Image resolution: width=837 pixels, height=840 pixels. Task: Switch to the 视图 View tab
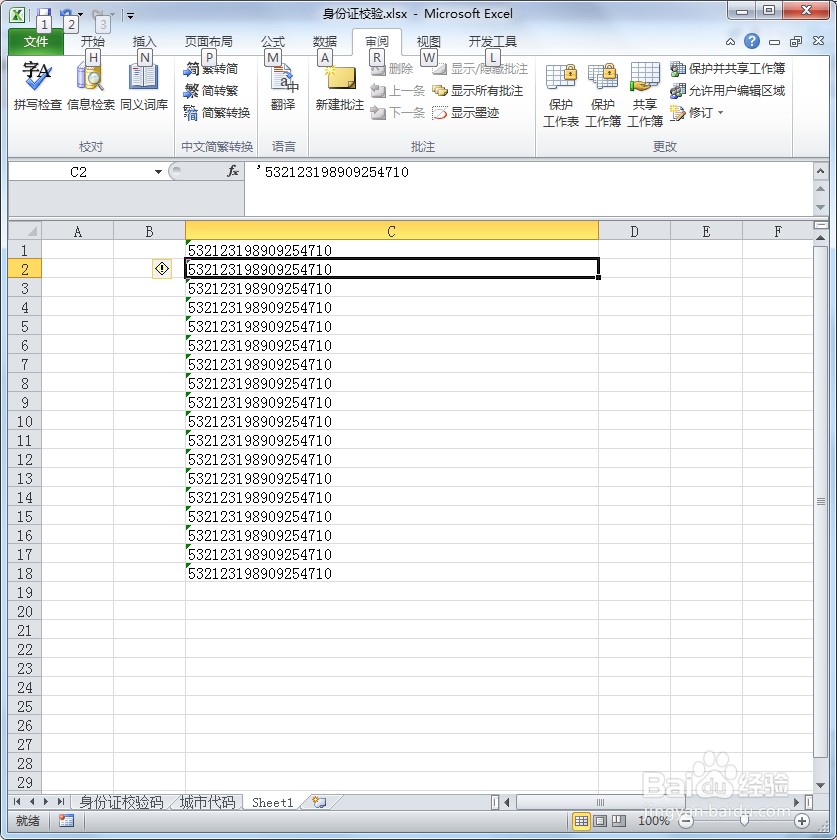point(428,41)
